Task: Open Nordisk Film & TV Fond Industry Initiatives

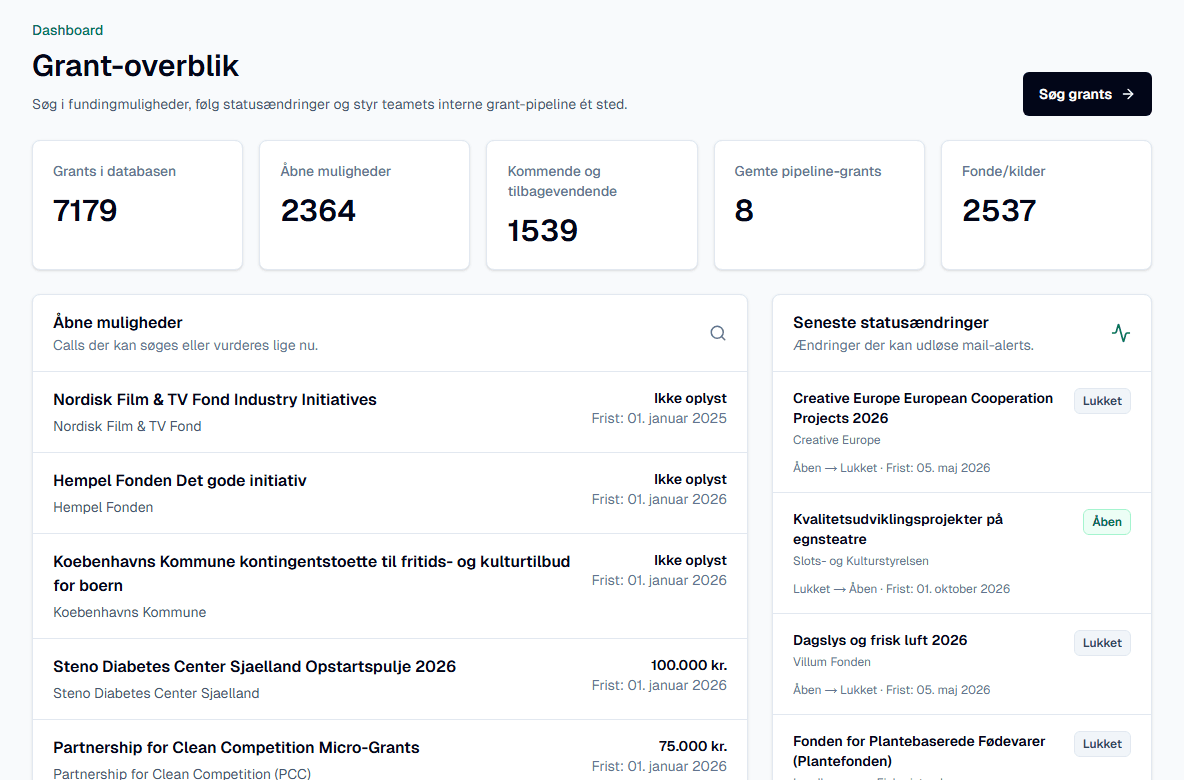Action: [x=390, y=412]
